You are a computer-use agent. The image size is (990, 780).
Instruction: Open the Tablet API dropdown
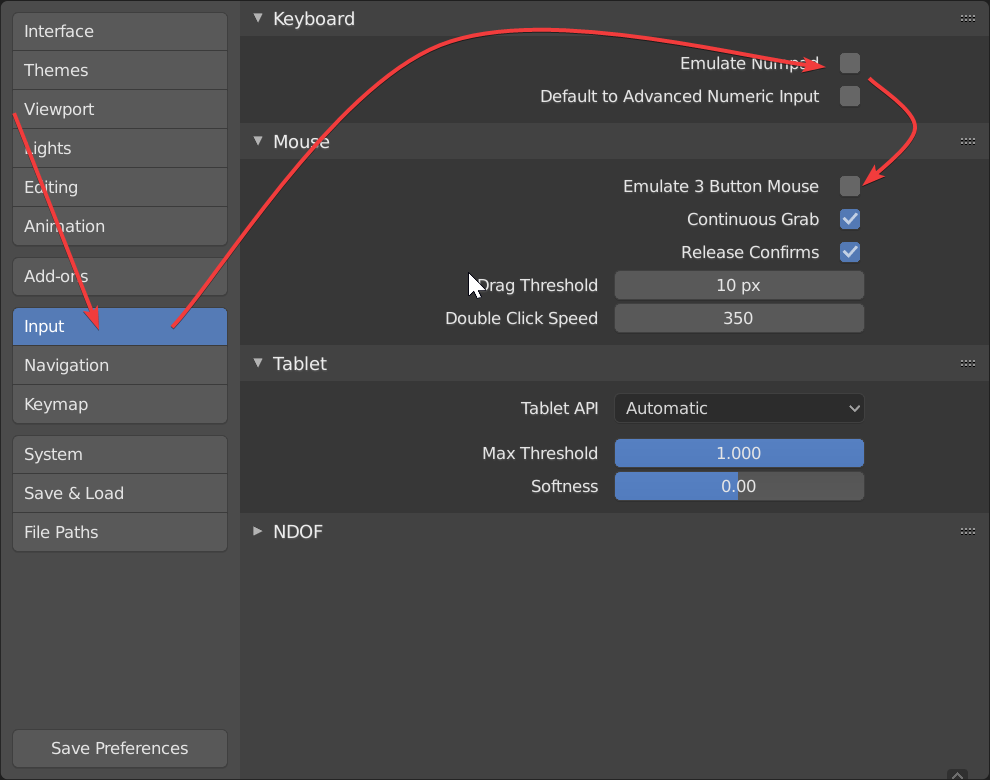point(739,408)
